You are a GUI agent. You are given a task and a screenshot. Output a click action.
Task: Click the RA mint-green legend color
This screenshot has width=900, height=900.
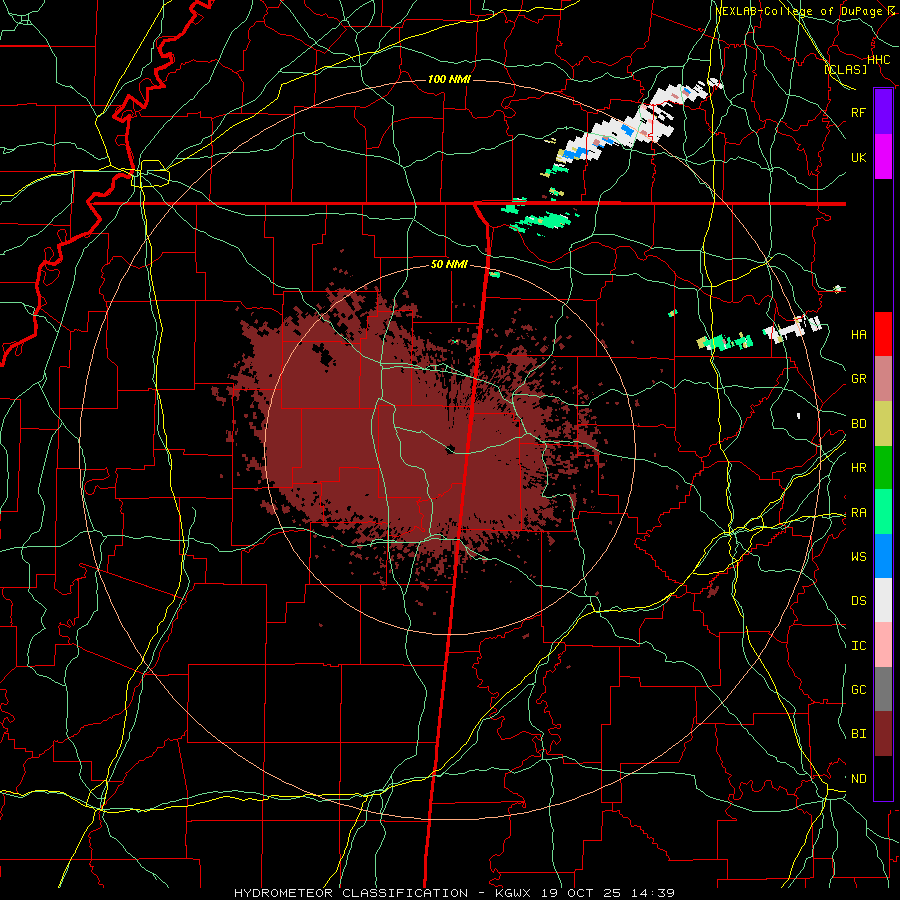(883, 512)
